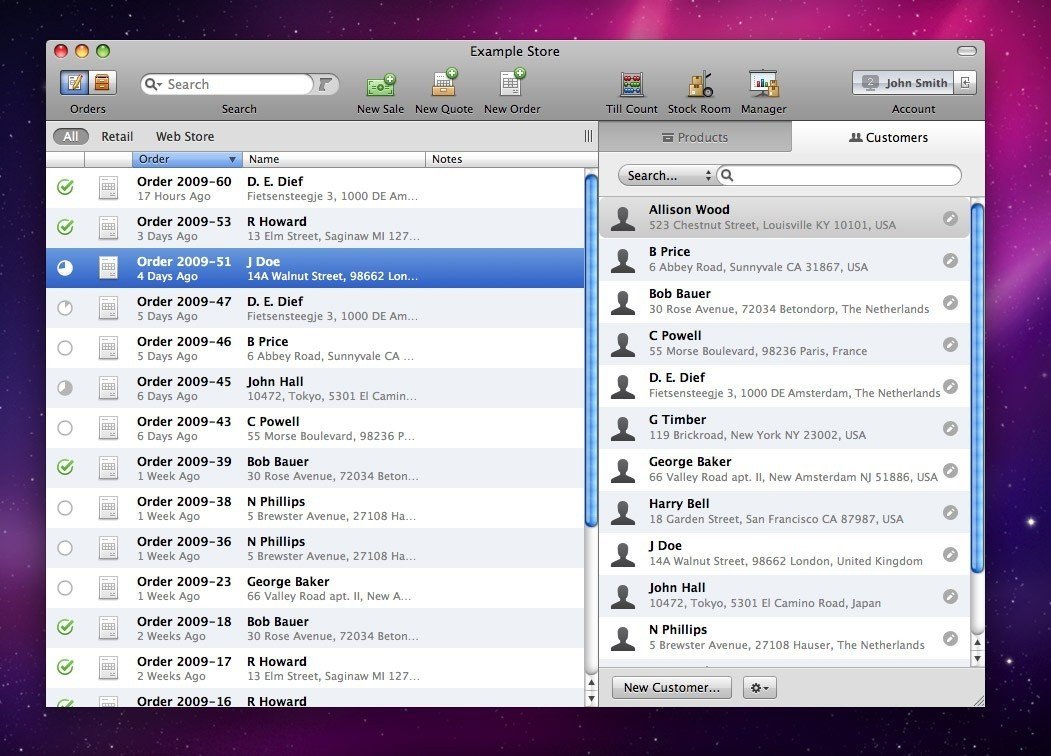1051x756 pixels.
Task: Filter orders by Retail
Action: (x=117, y=137)
